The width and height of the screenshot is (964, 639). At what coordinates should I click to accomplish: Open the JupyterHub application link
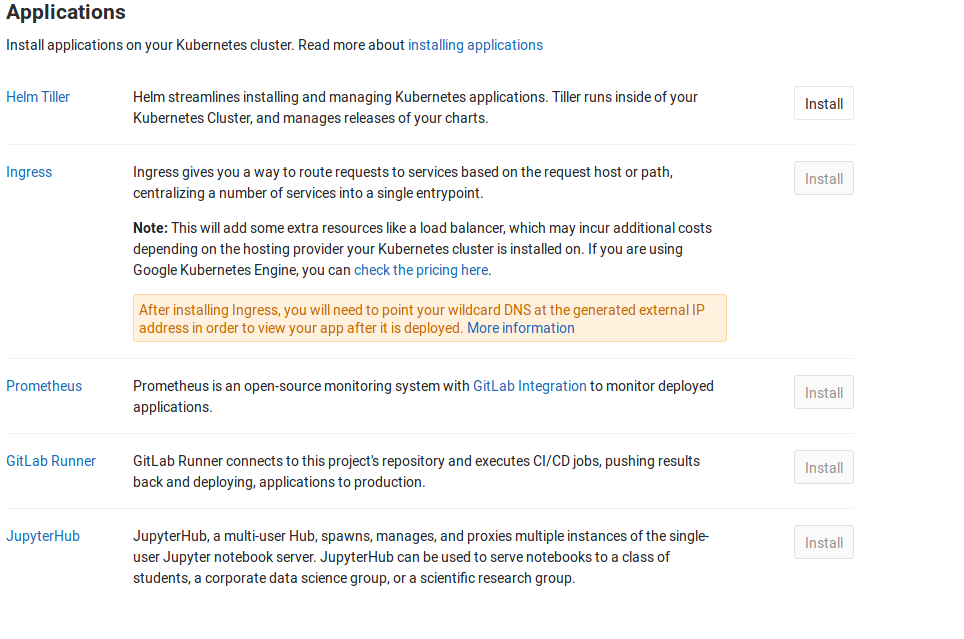(x=42, y=536)
